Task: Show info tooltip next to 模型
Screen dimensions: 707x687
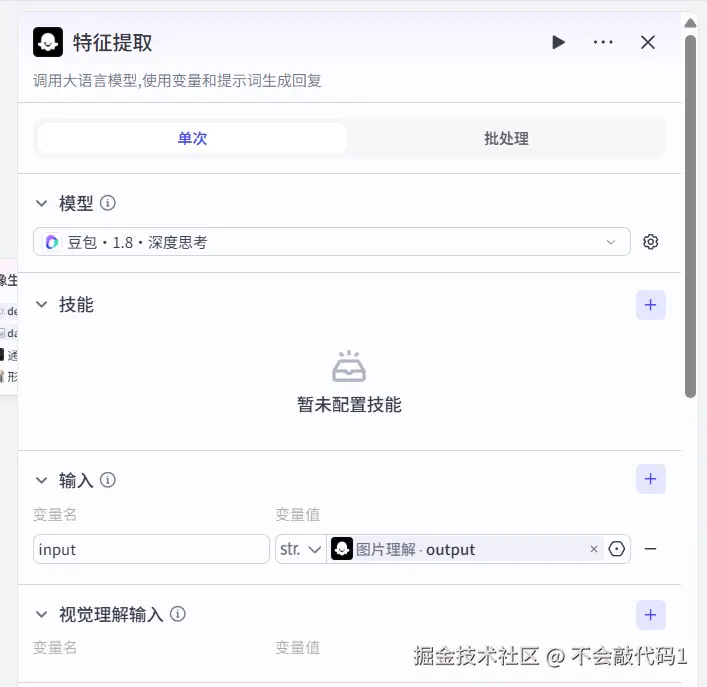Action: [107, 203]
